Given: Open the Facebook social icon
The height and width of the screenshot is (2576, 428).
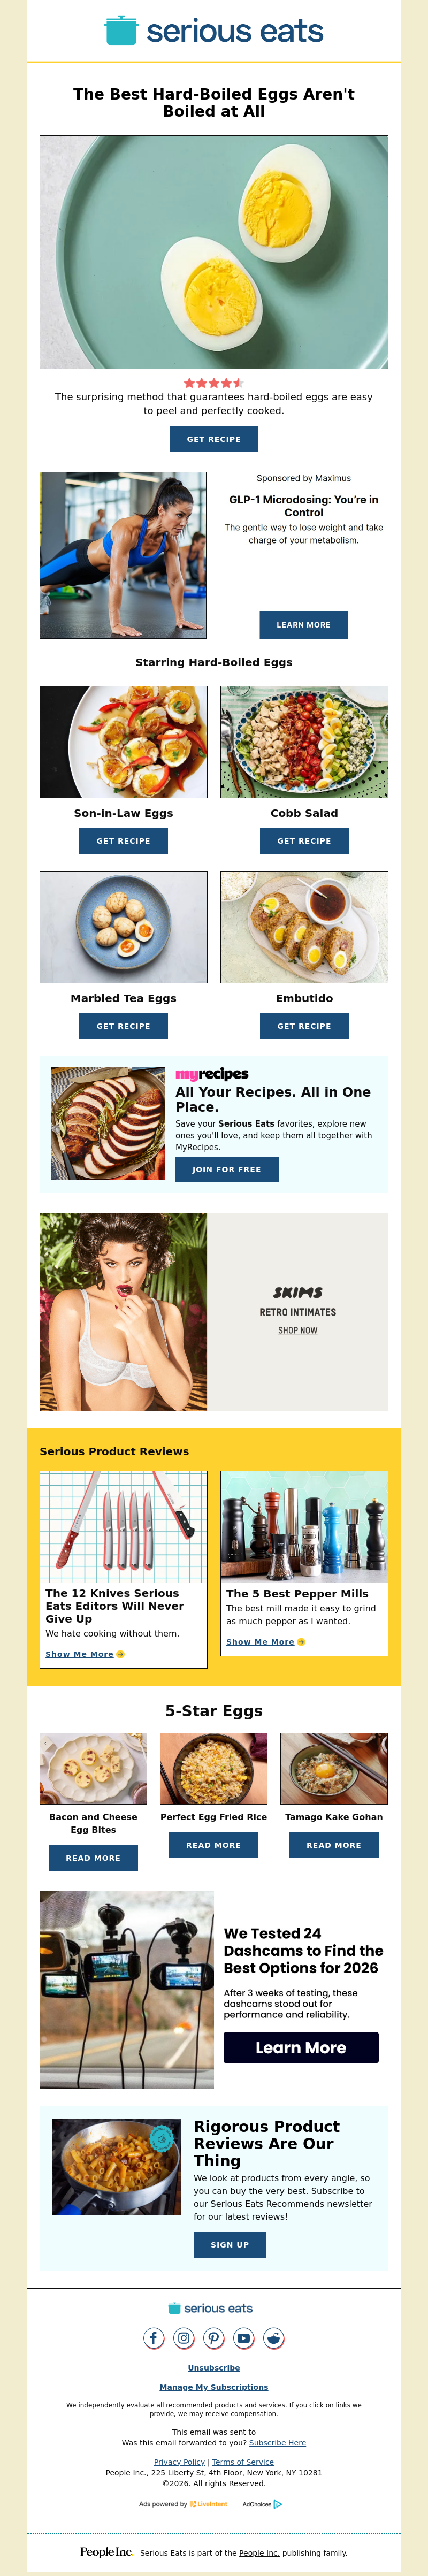Looking at the screenshot, I should click(154, 2338).
